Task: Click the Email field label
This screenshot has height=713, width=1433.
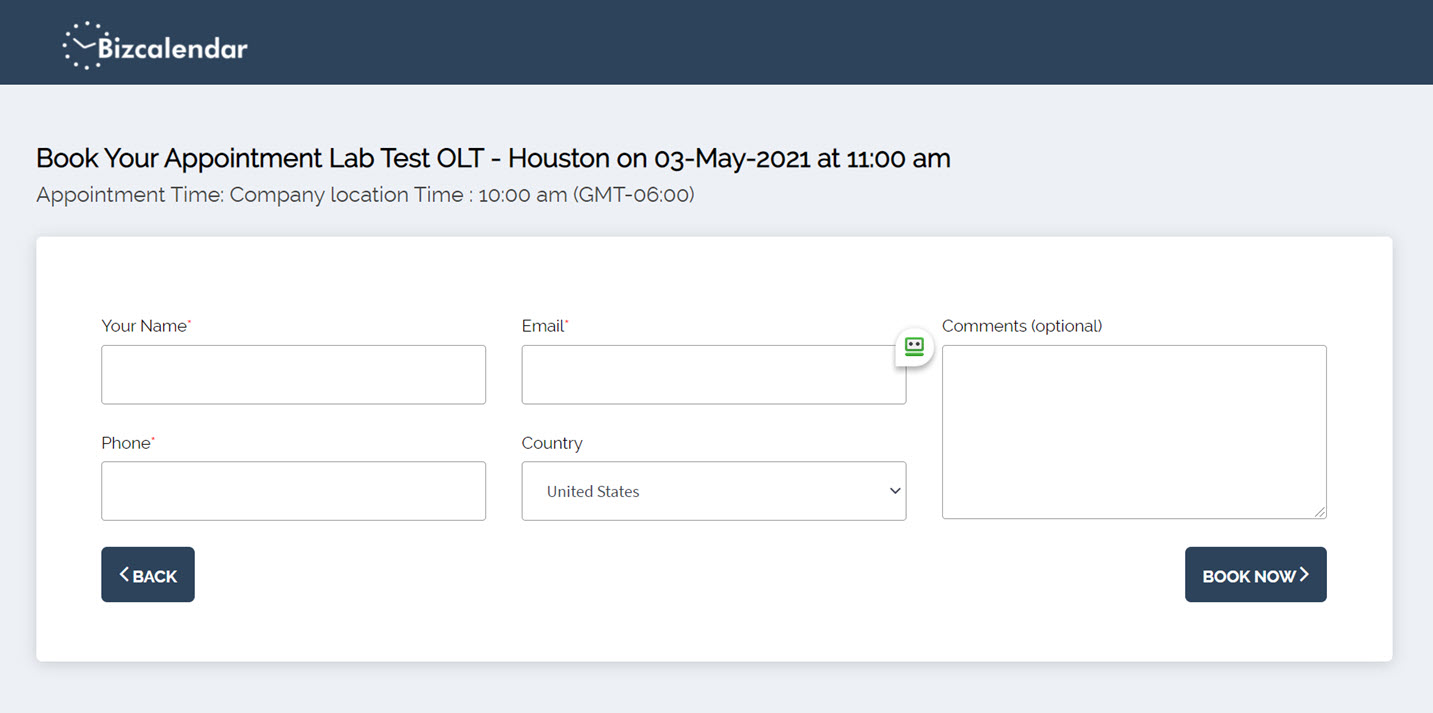Action: click(x=543, y=326)
